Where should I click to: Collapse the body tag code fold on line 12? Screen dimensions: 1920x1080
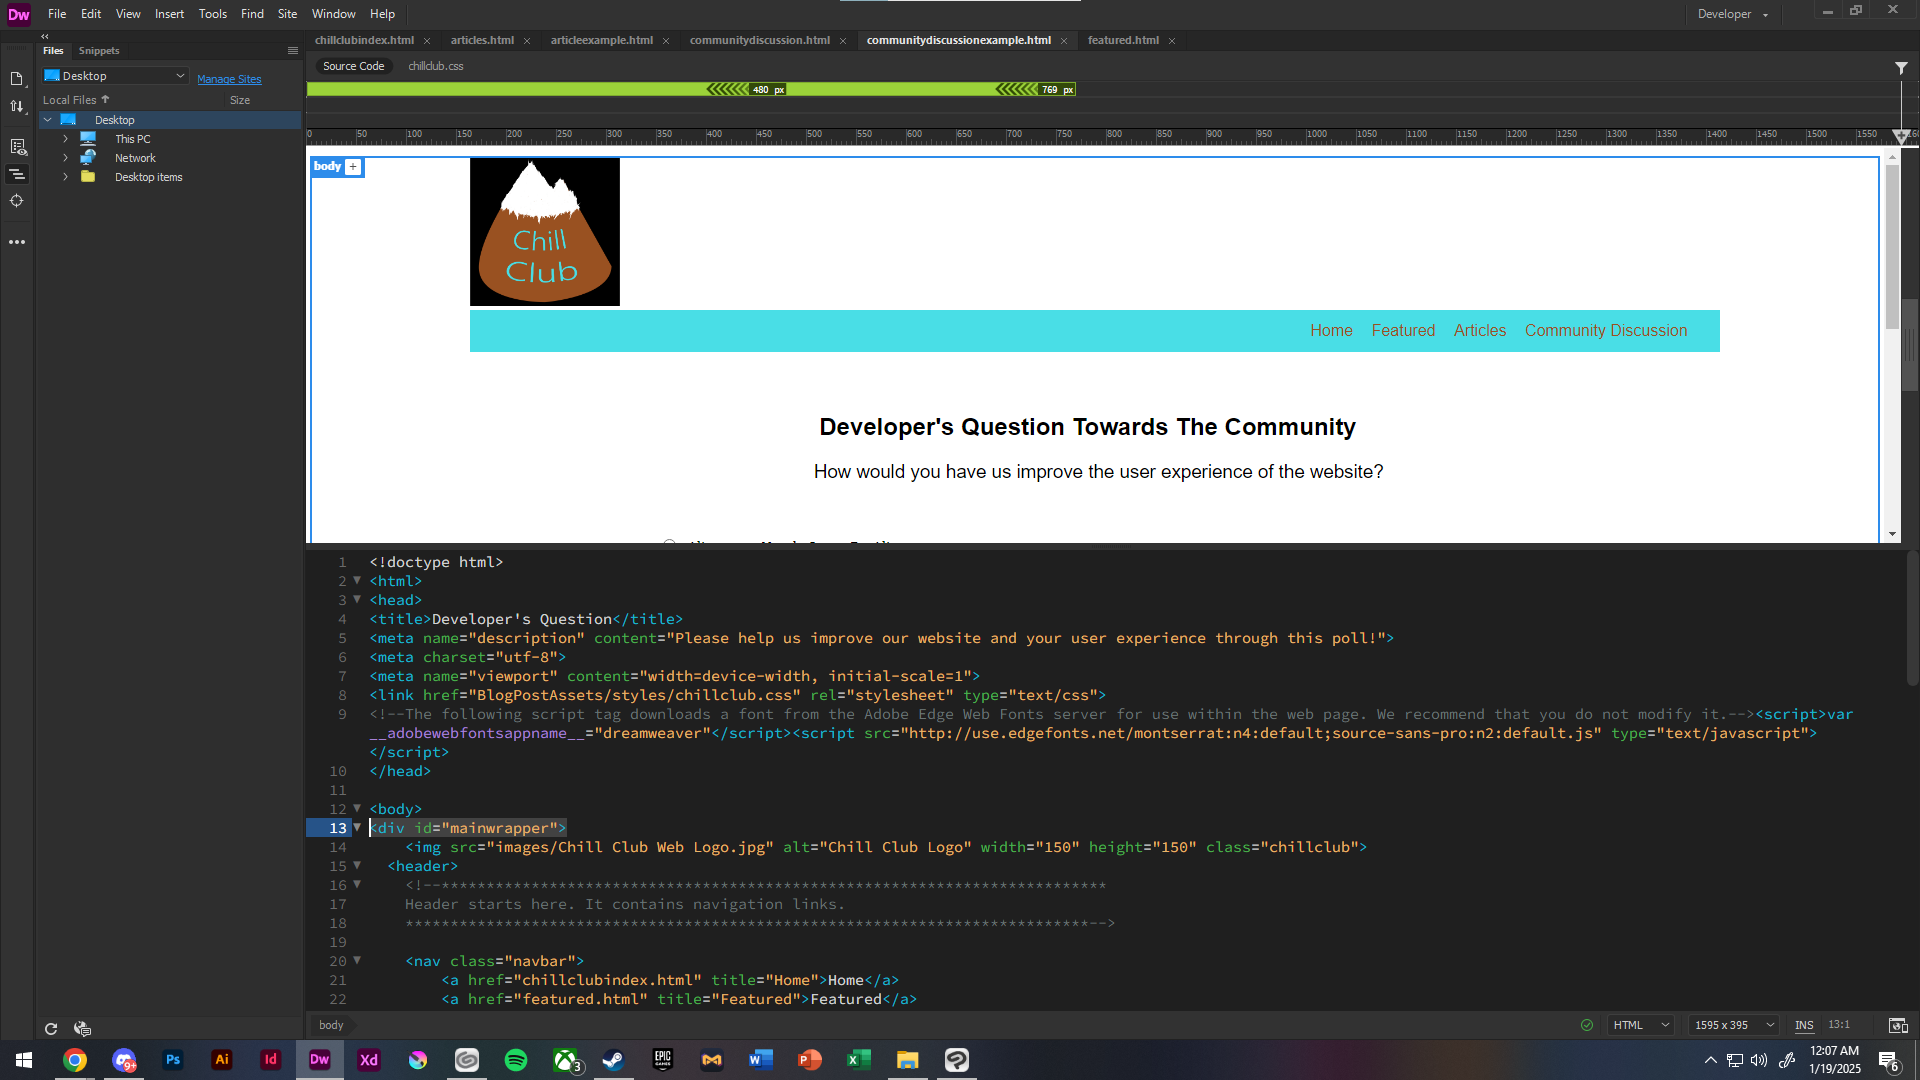click(357, 808)
